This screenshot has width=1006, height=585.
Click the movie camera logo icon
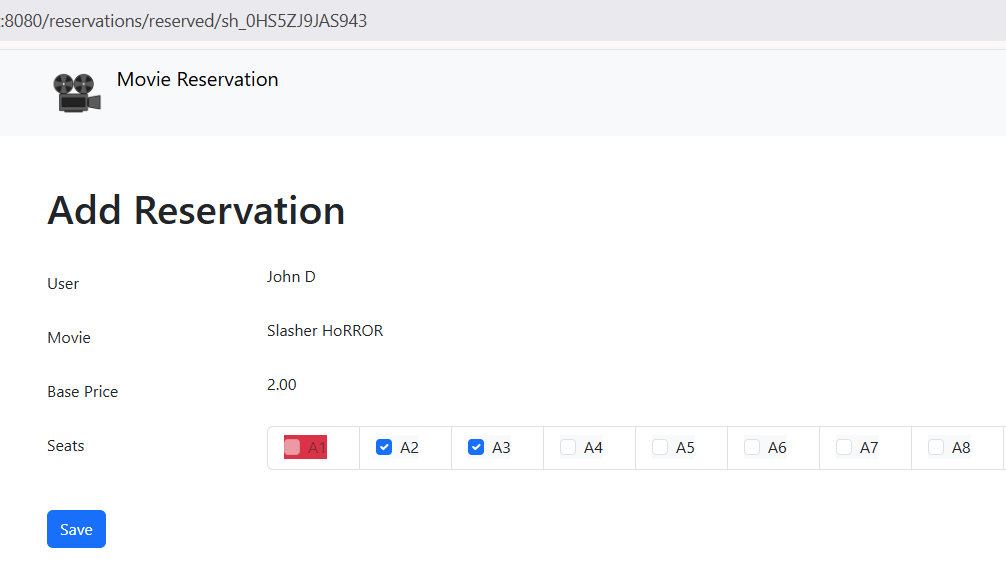[x=77, y=92]
